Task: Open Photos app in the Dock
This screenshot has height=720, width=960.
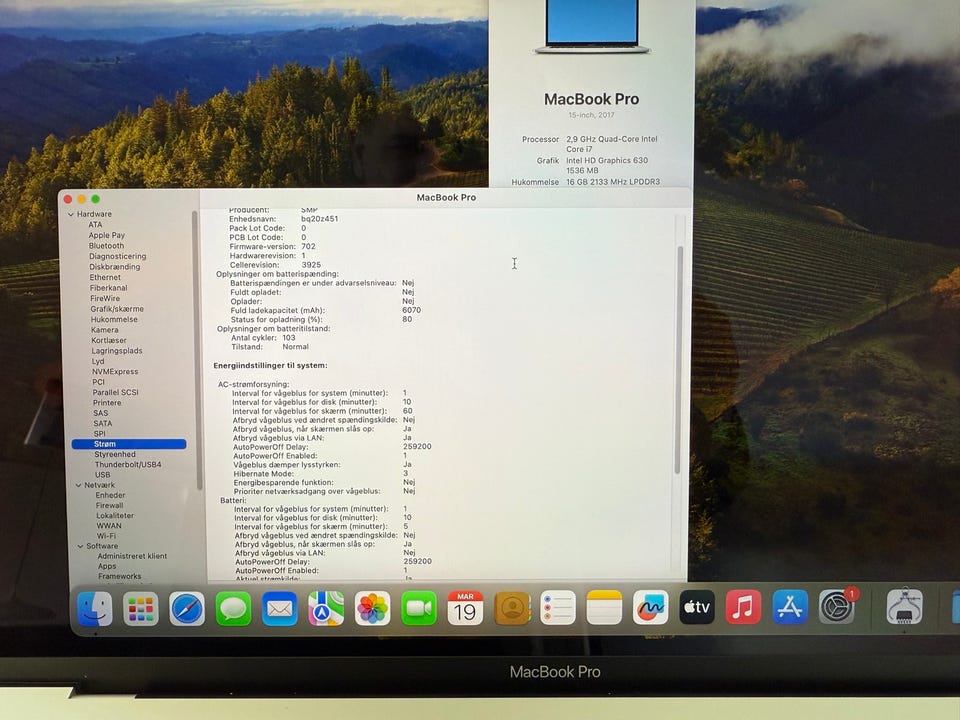Action: click(x=372, y=609)
